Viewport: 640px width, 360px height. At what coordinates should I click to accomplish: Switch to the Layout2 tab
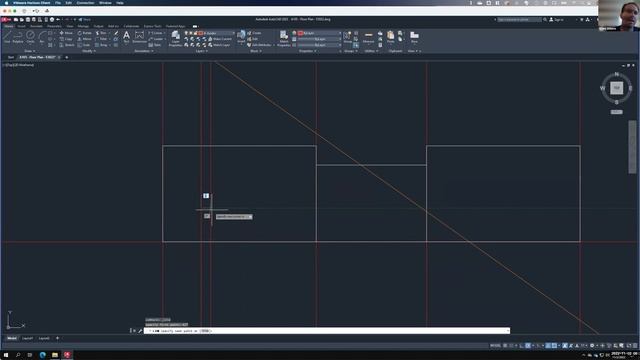(x=44, y=338)
